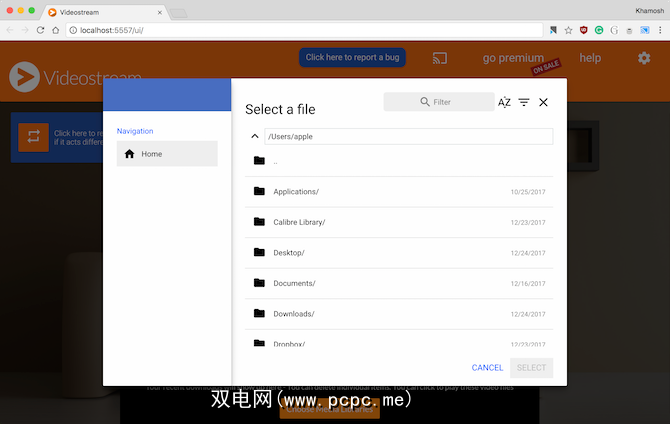
Task: Click the orange repeat arrows icon
Action: click(x=33, y=137)
